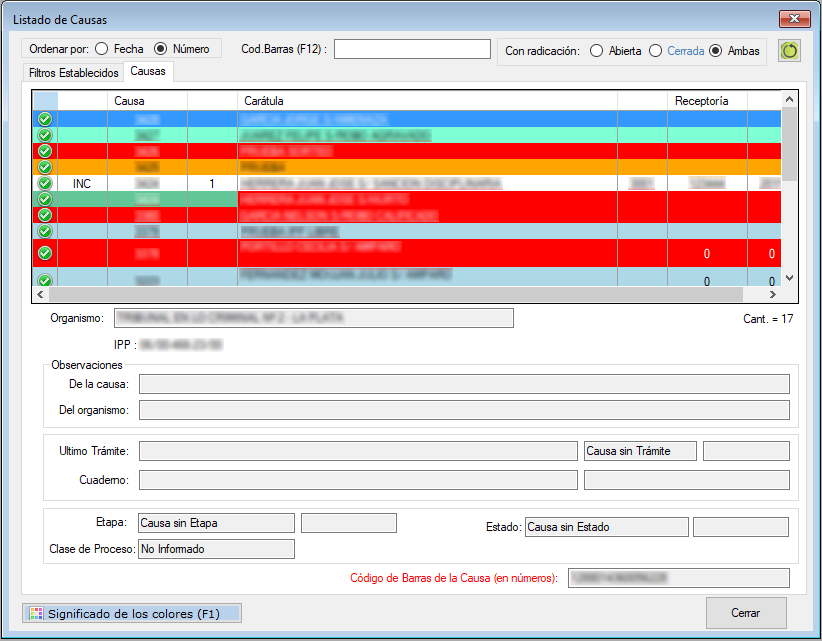Click the check icon in the INC row
The width and height of the screenshot is (822, 641).
(x=45, y=184)
